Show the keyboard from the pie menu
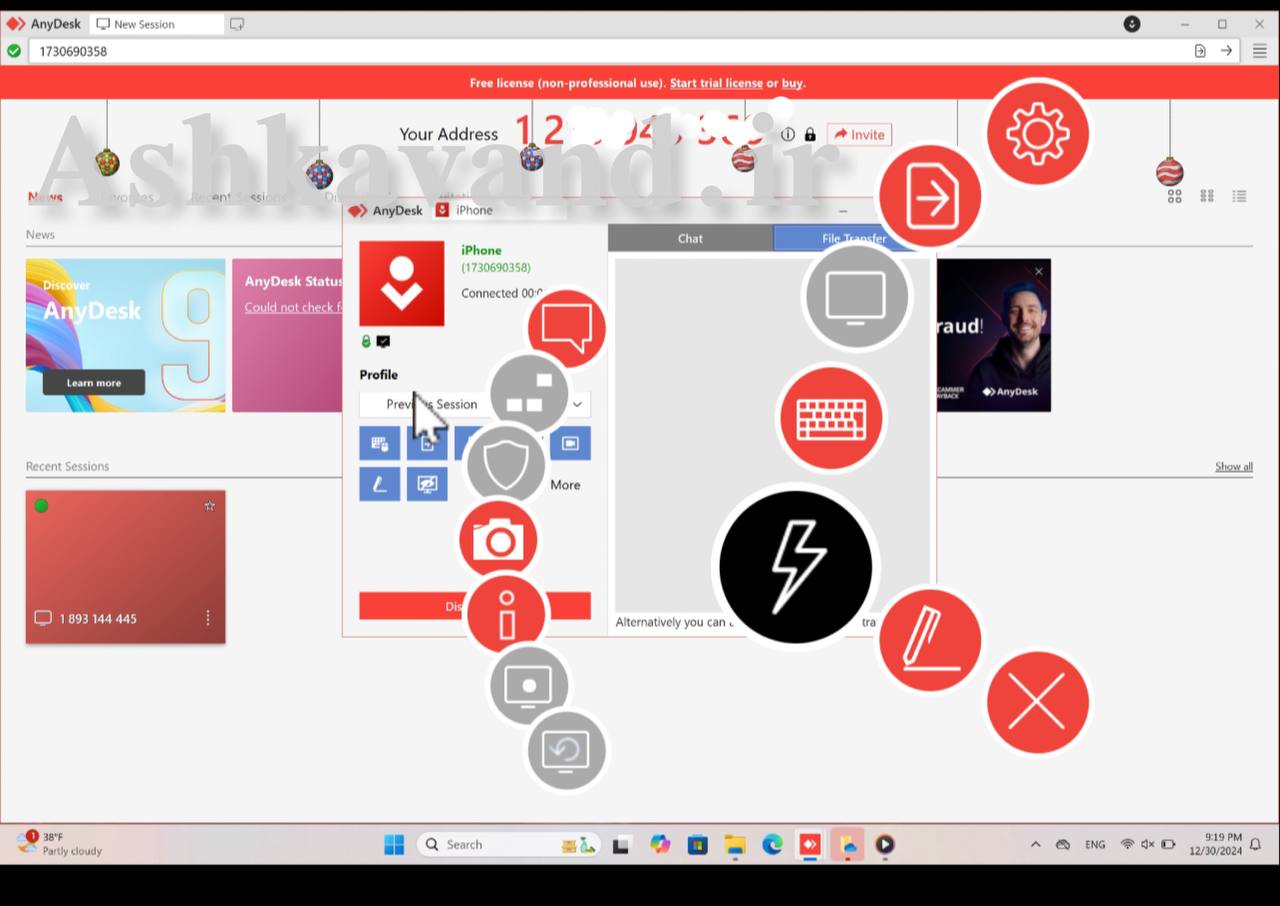The height and width of the screenshot is (906, 1280). tap(831, 418)
